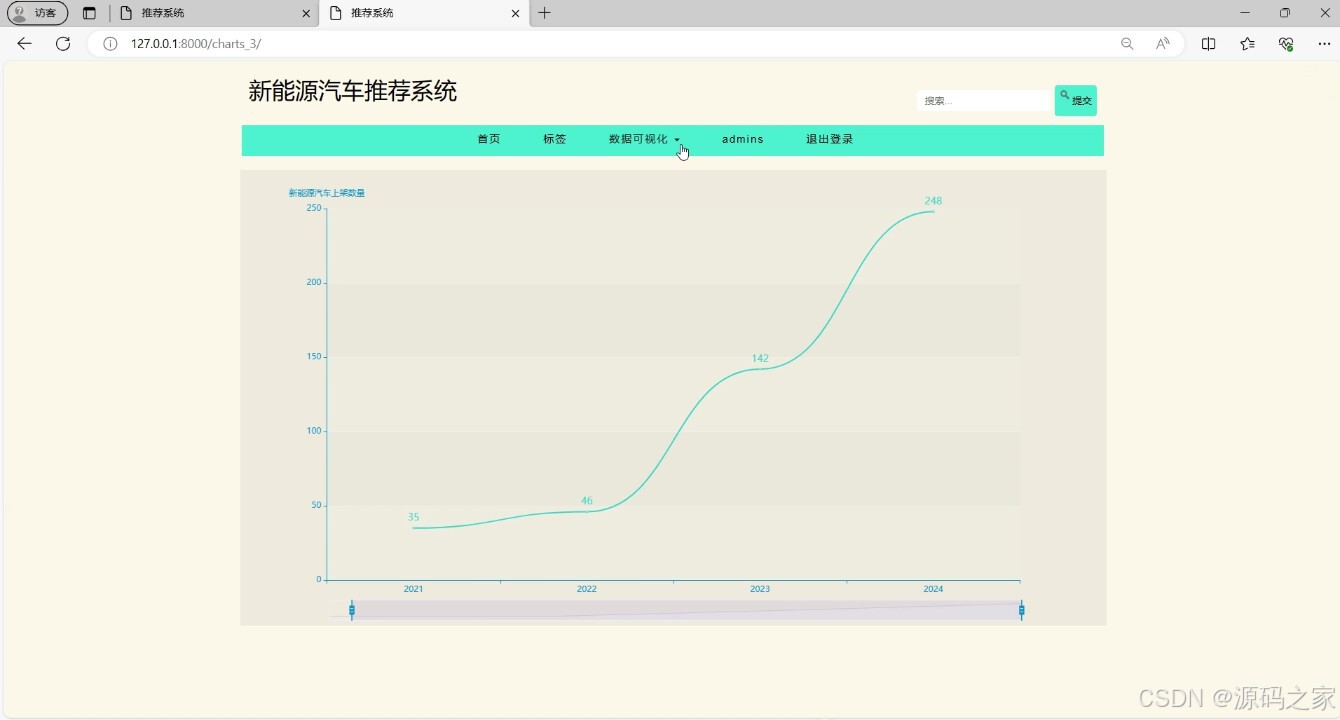
Task: Click the 50 y-axis value
Action: 316,505
